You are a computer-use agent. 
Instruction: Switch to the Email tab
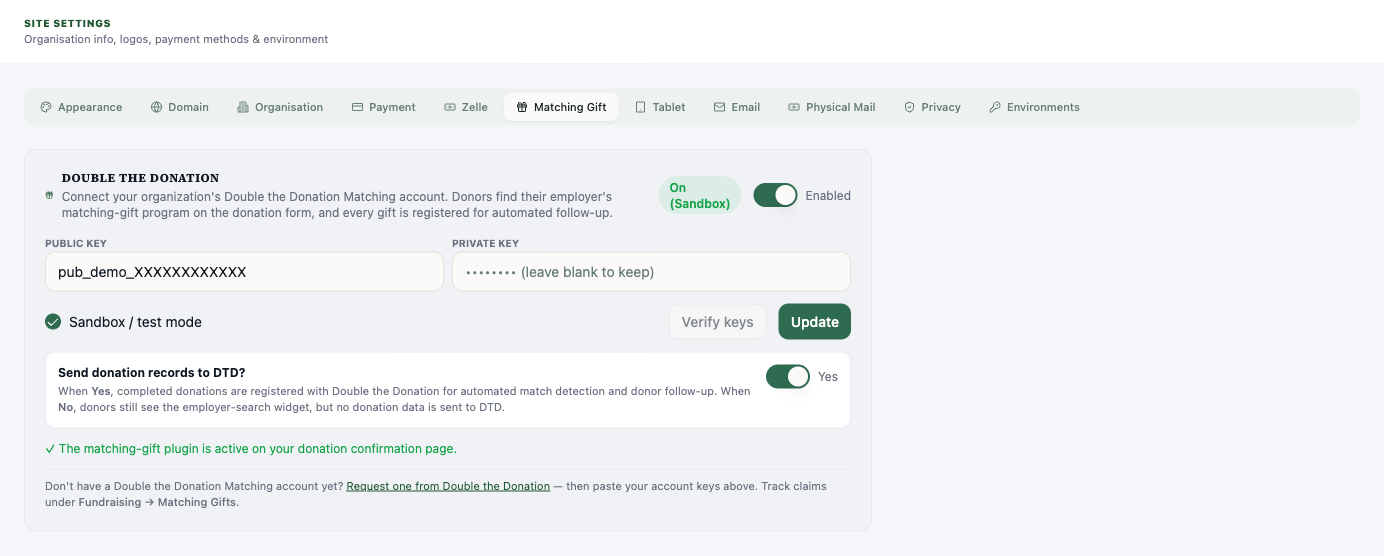click(x=737, y=107)
